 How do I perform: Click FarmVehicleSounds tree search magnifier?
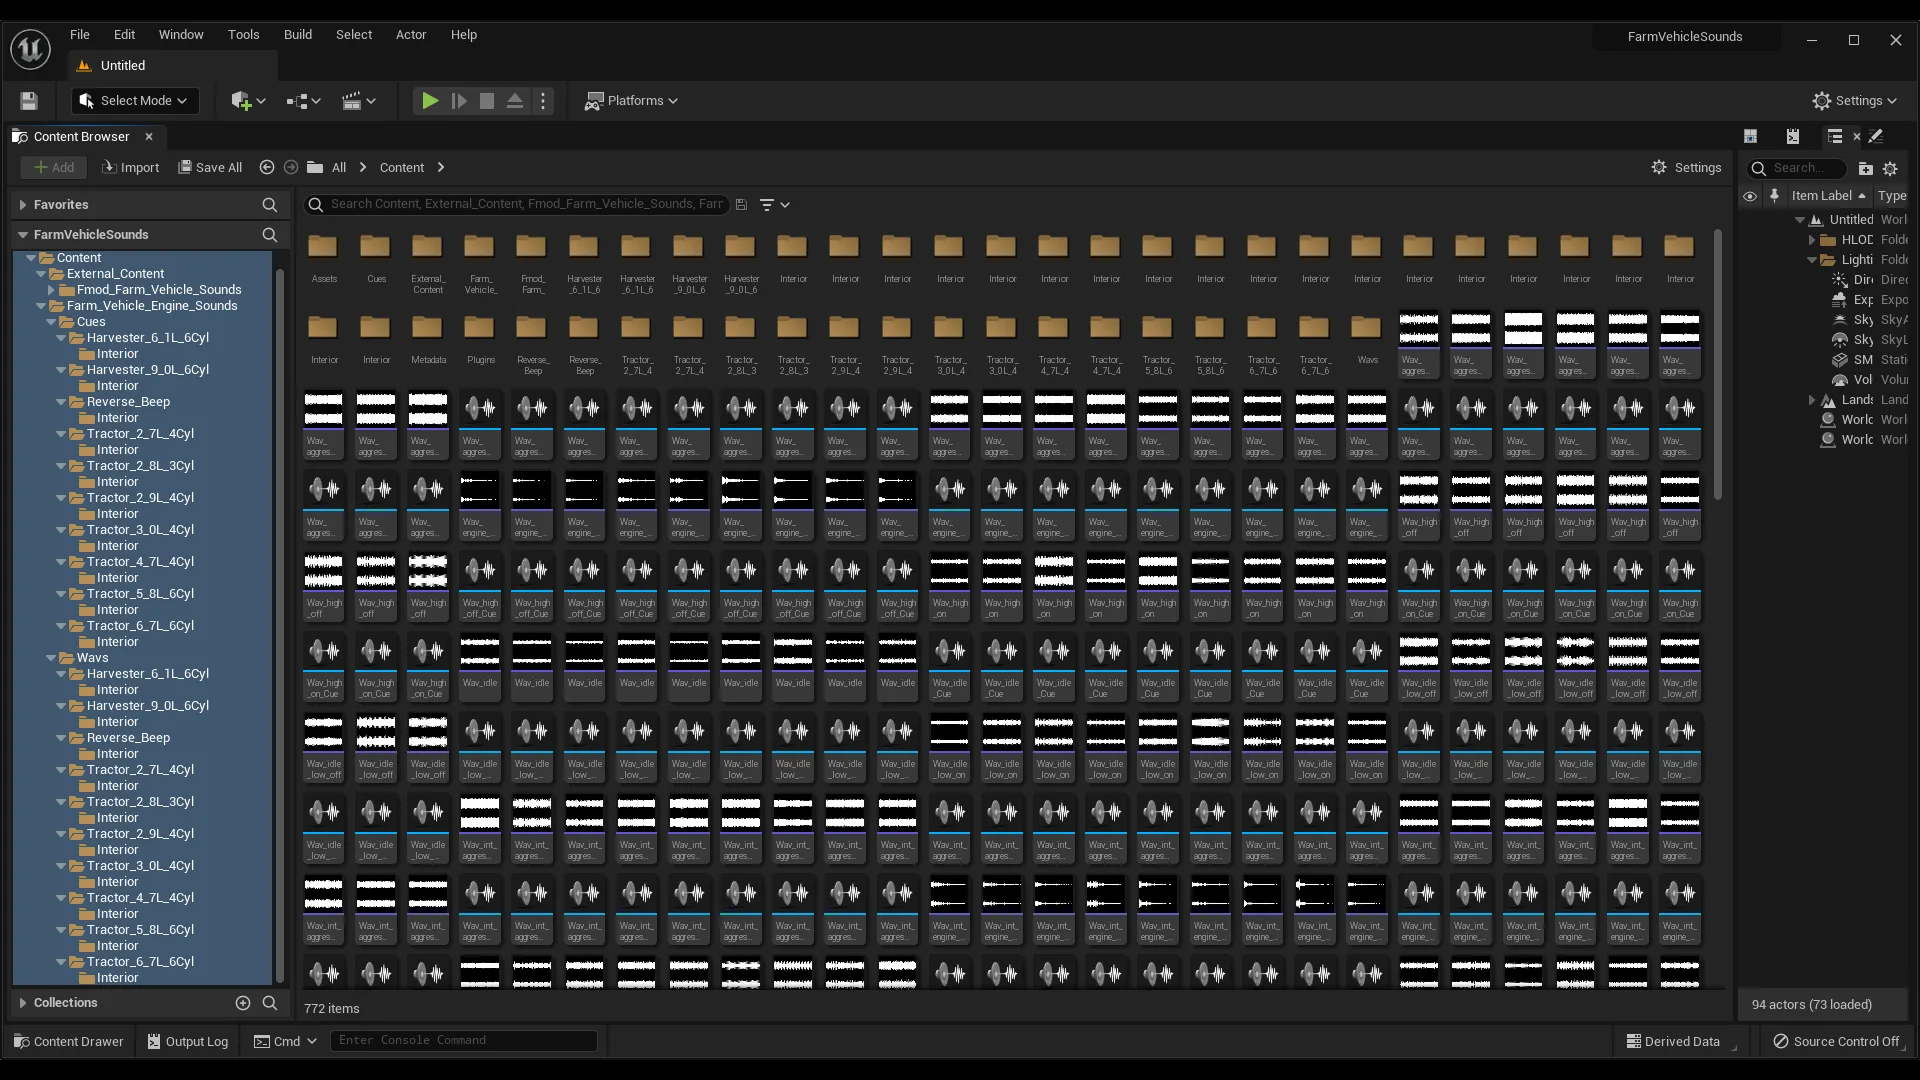pos(269,235)
